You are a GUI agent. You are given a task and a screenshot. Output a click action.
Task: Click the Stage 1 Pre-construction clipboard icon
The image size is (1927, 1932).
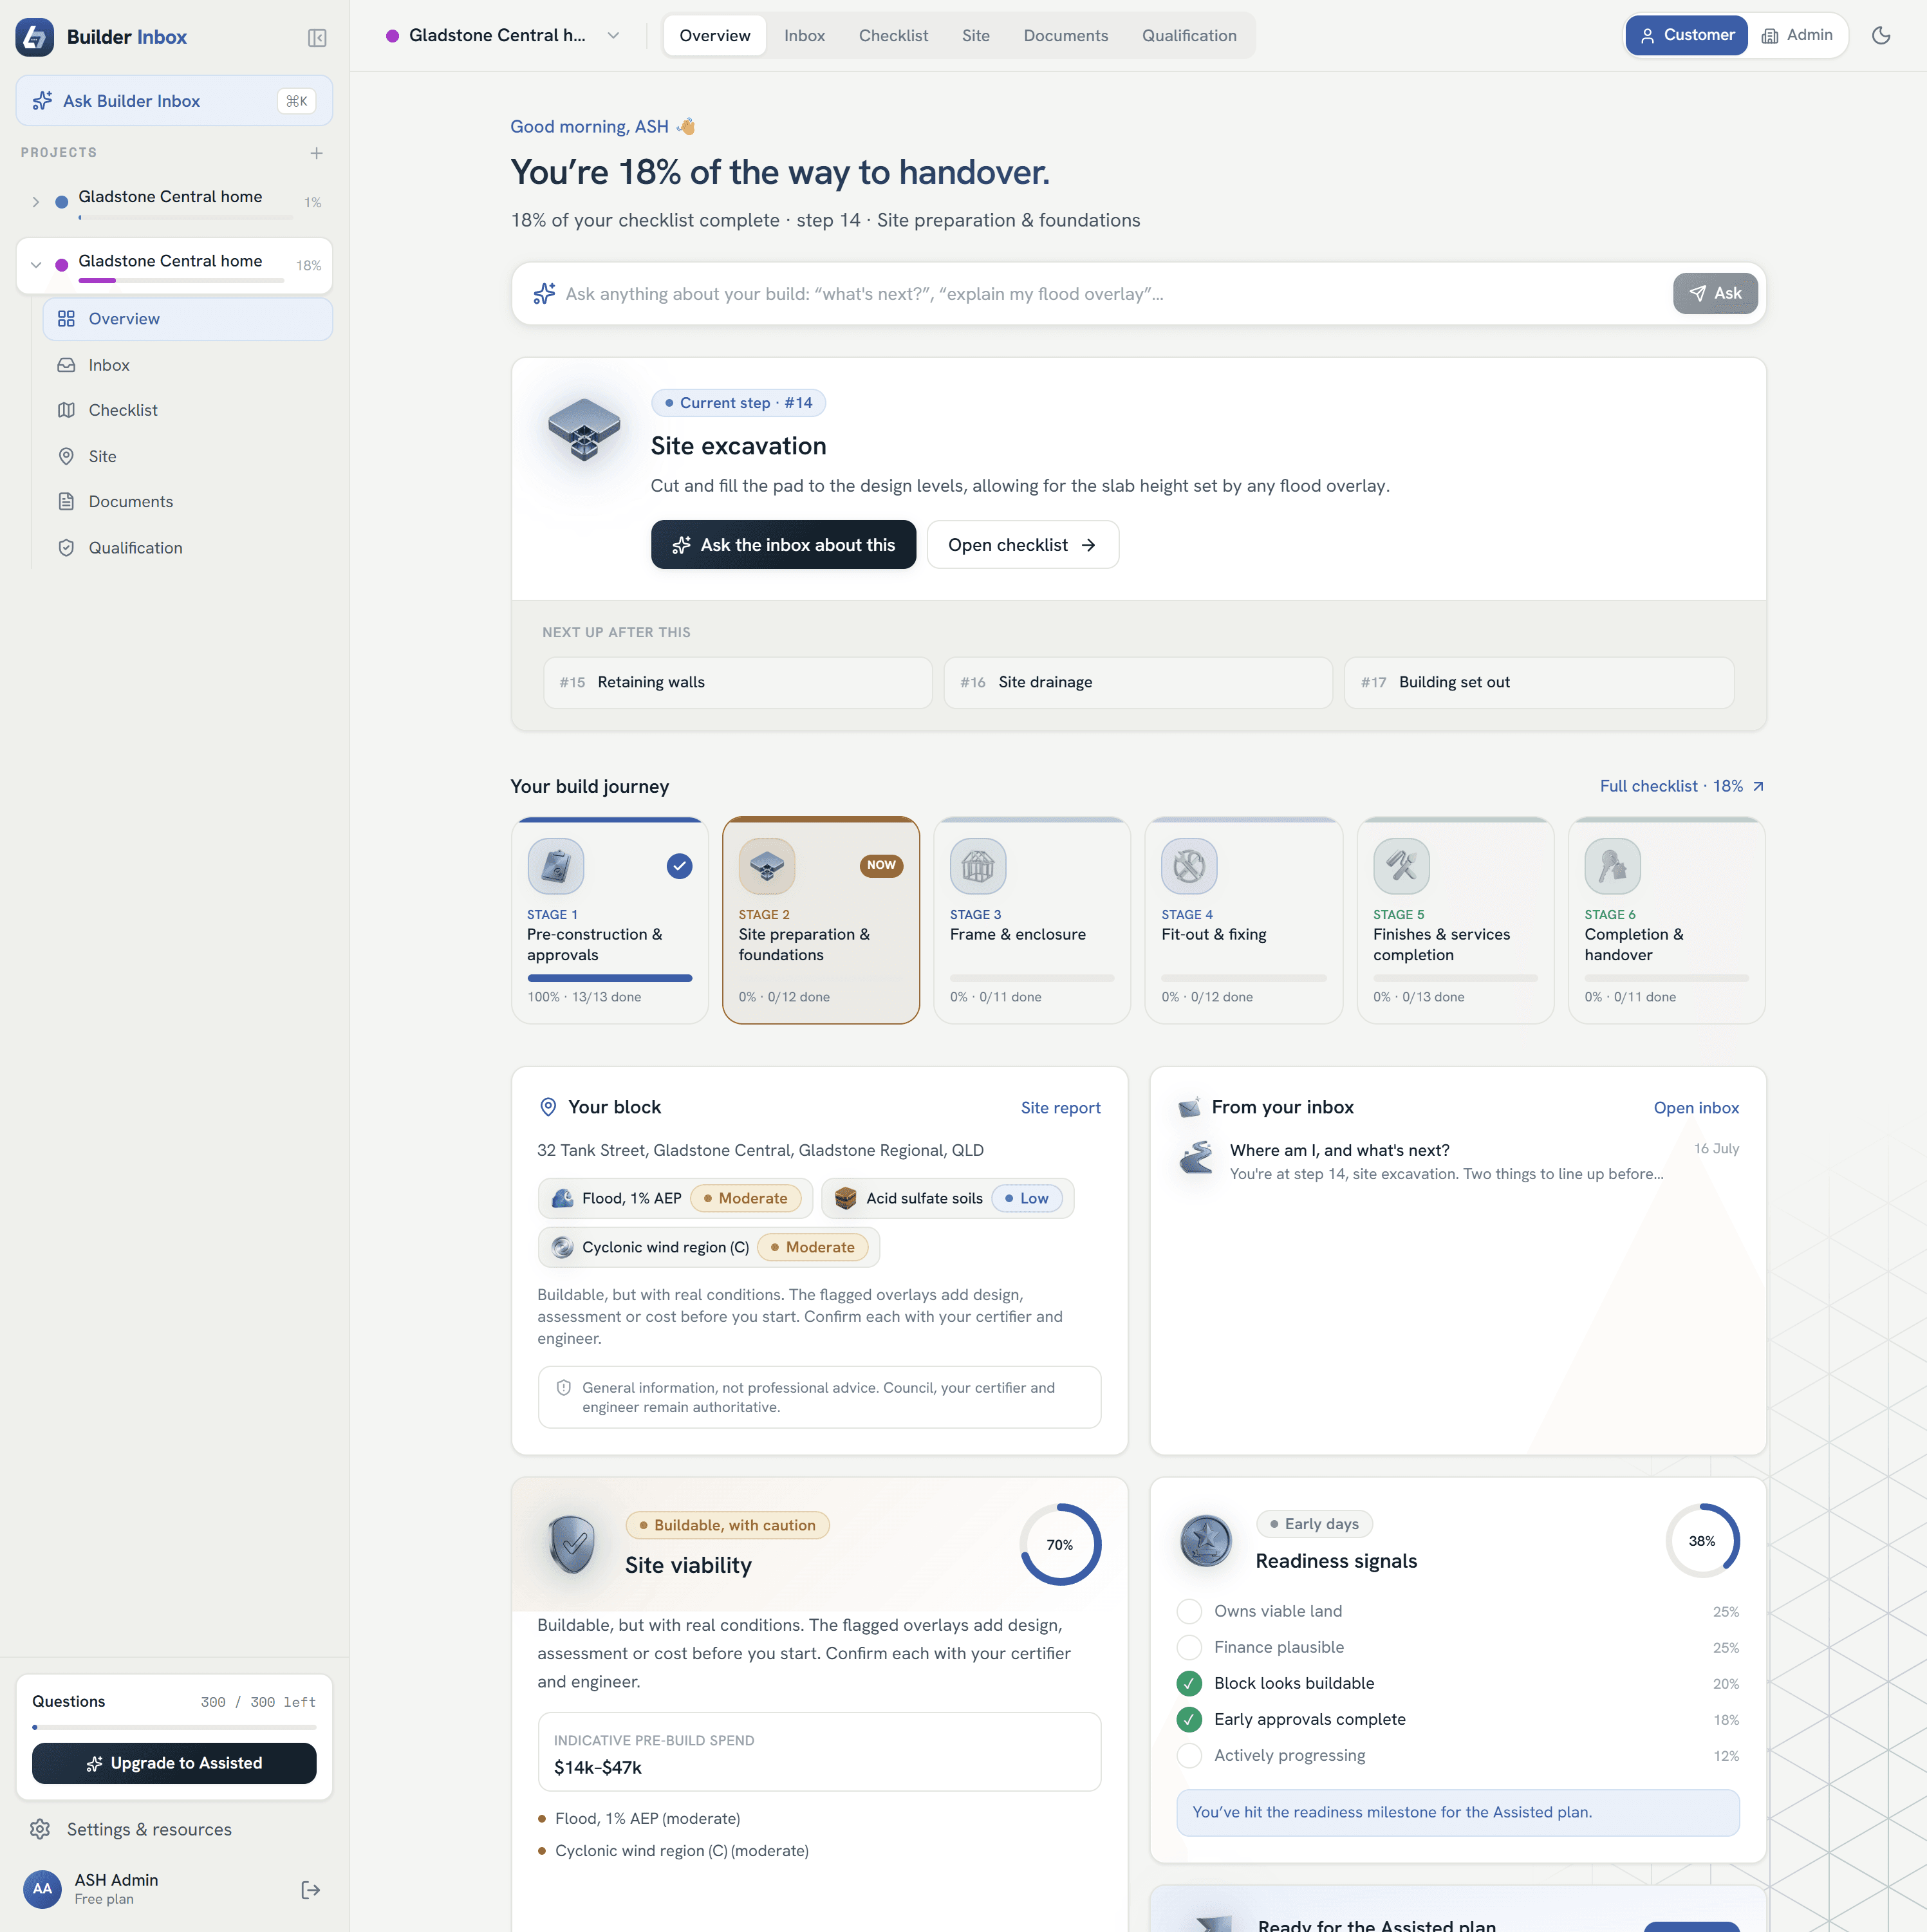tap(556, 866)
